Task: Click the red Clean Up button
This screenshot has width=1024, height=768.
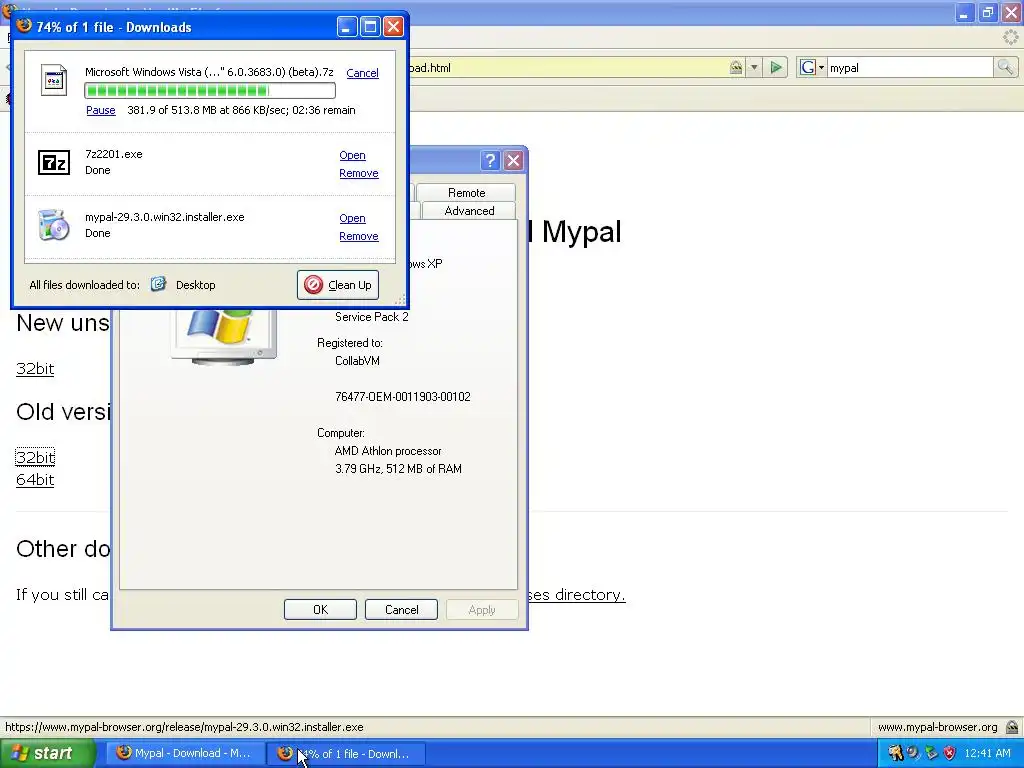Action: tap(338, 285)
